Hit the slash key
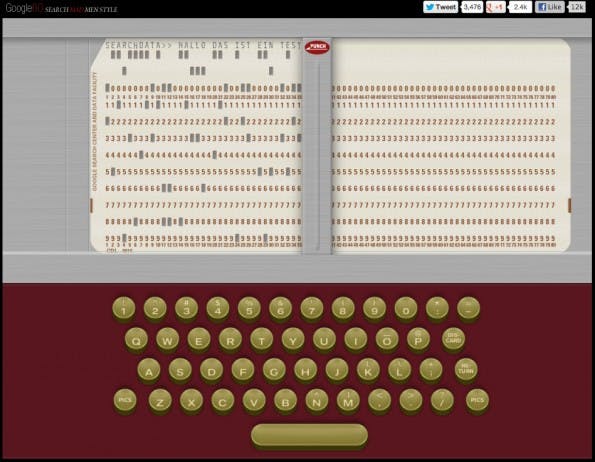595x462 pixels. click(x=442, y=400)
